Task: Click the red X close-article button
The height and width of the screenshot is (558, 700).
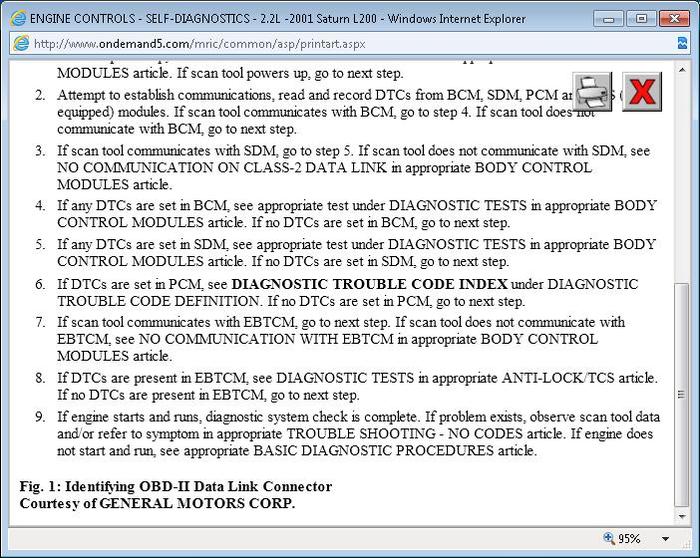Action: point(642,92)
